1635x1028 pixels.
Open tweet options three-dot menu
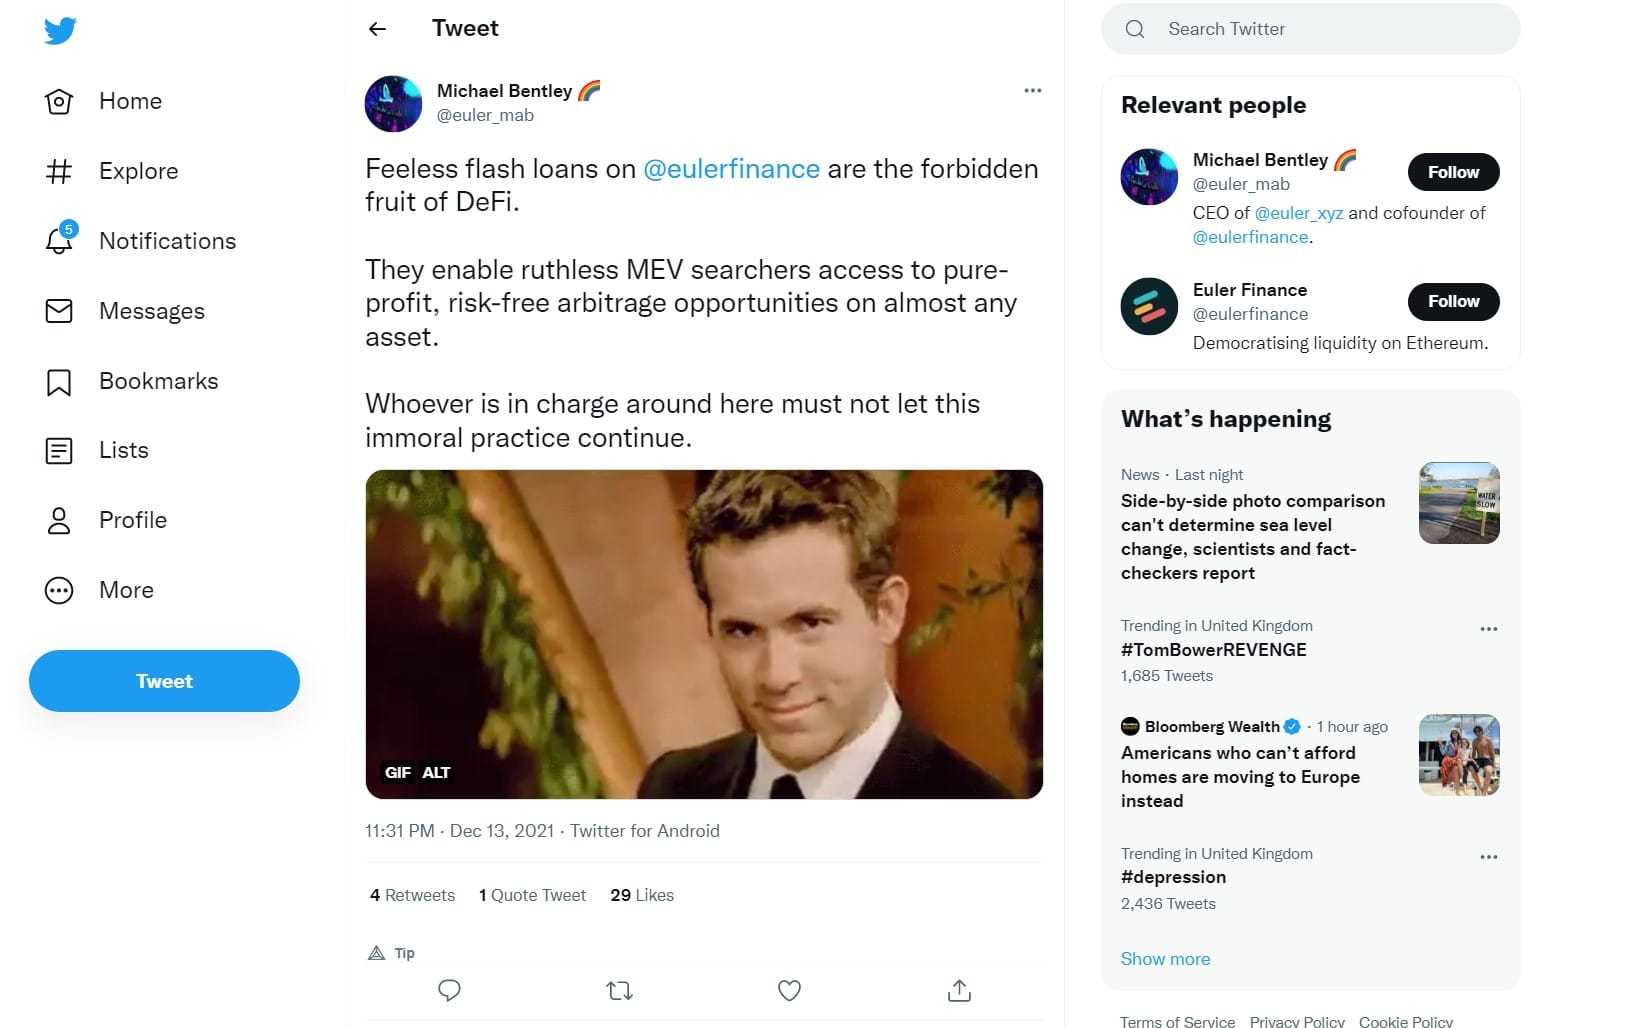pos(1032,91)
